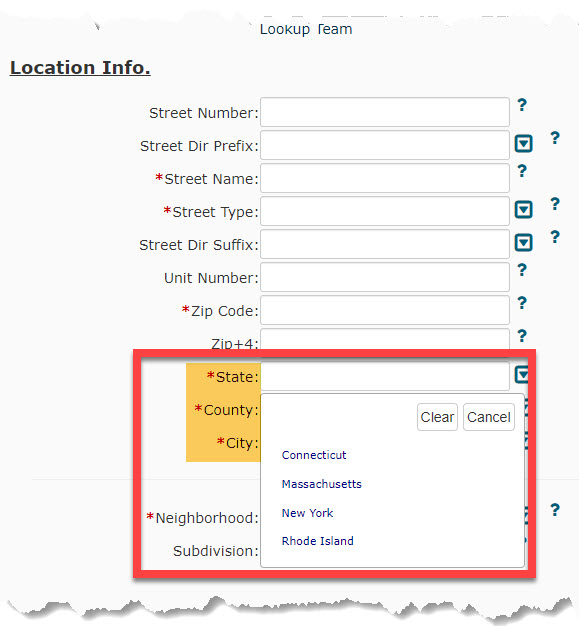The height and width of the screenshot is (626, 579).
Task: Choose Connecticut from the state list
Action: pos(314,455)
